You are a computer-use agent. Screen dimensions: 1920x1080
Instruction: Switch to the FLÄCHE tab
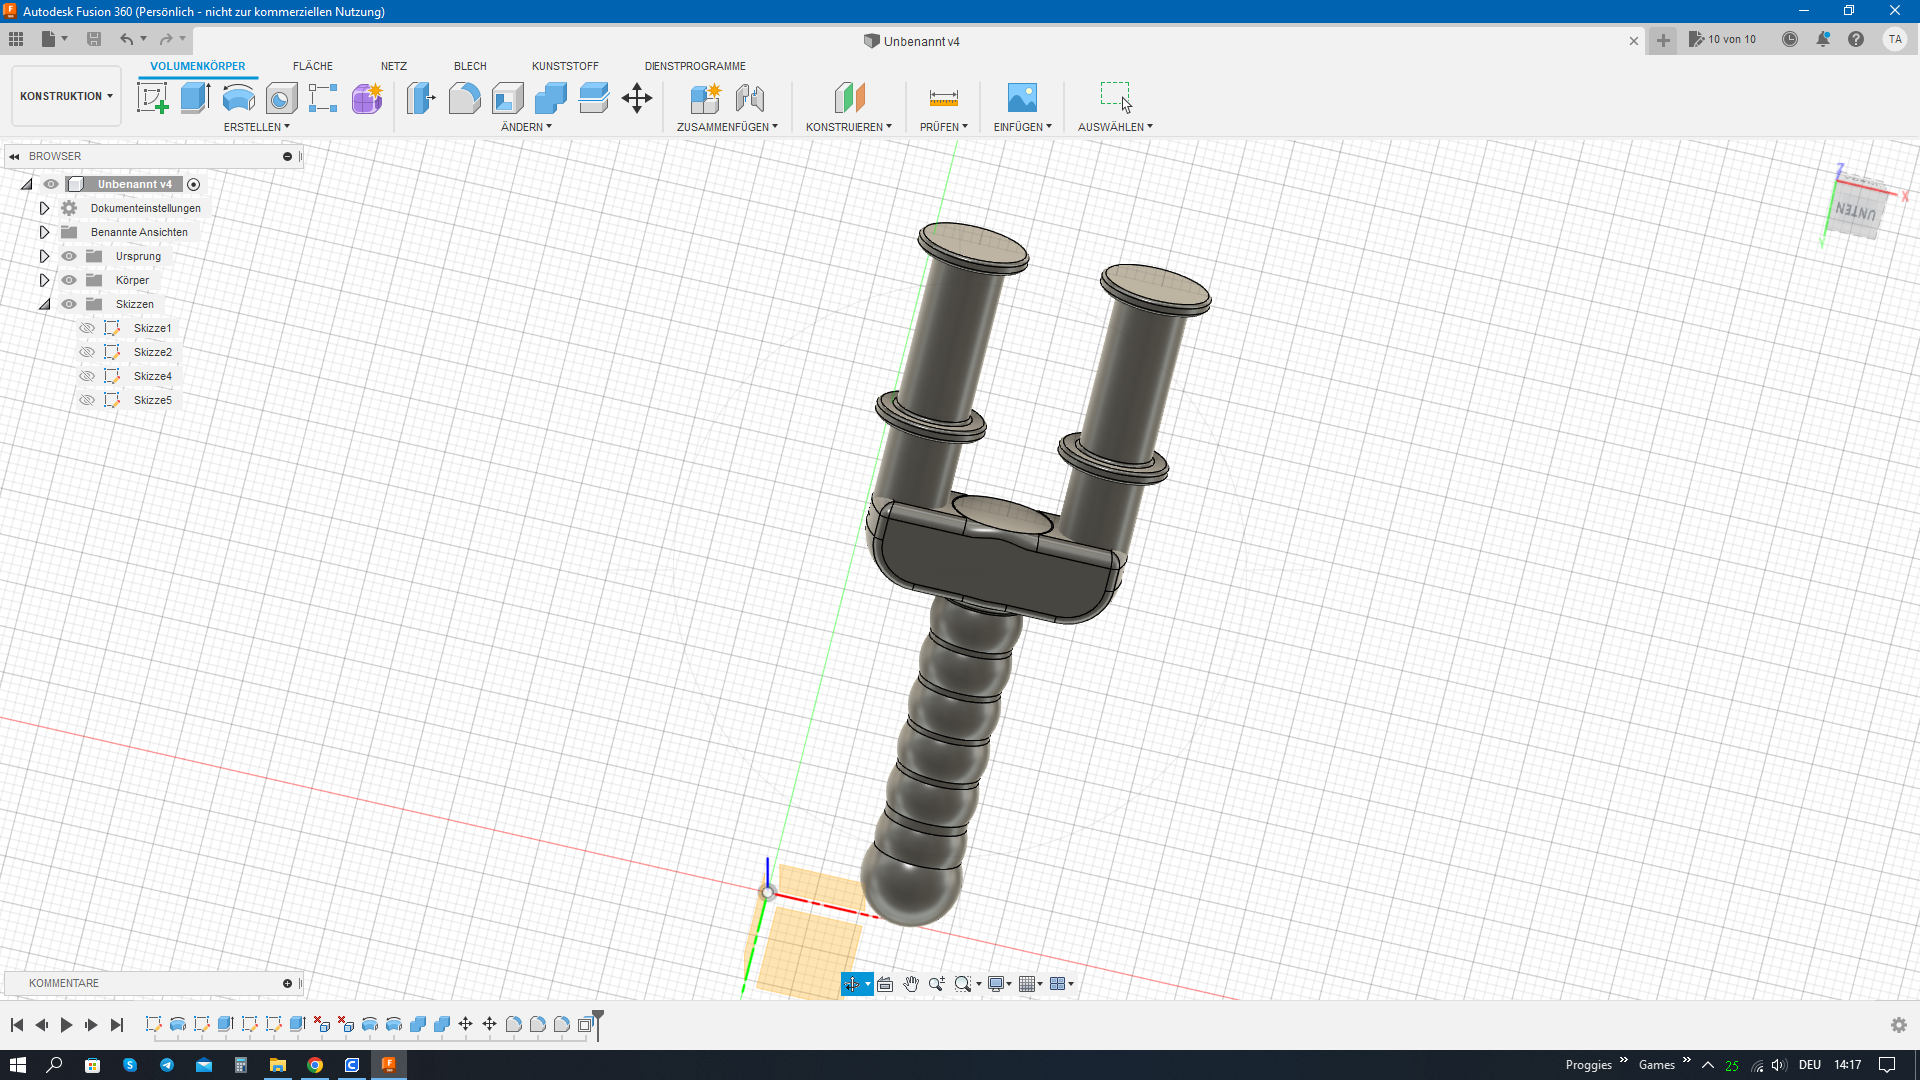coord(313,66)
